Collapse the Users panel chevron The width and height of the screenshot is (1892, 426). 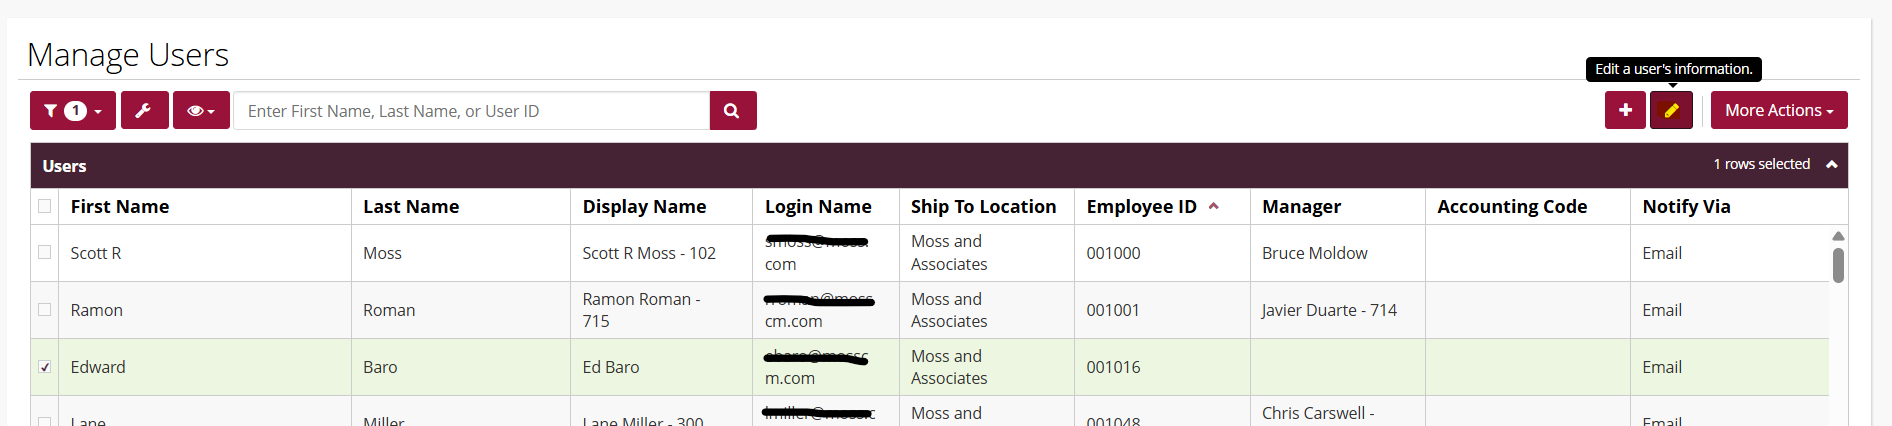1832,165
